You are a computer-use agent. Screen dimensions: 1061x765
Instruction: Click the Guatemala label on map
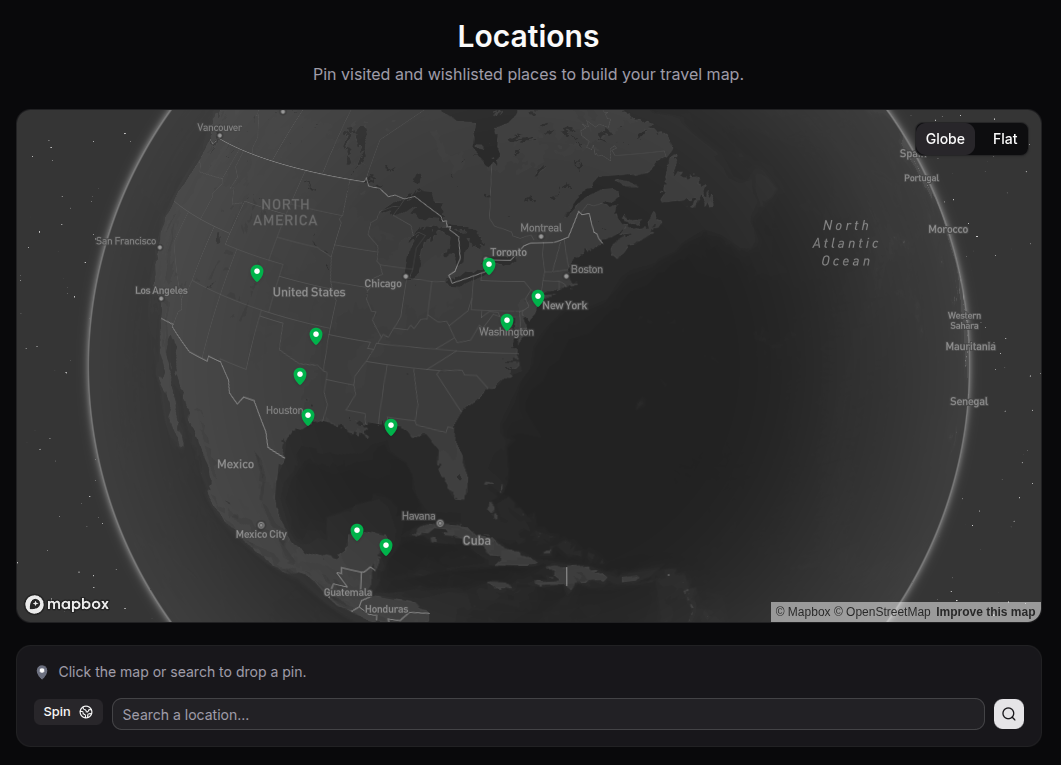[x=348, y=593]
